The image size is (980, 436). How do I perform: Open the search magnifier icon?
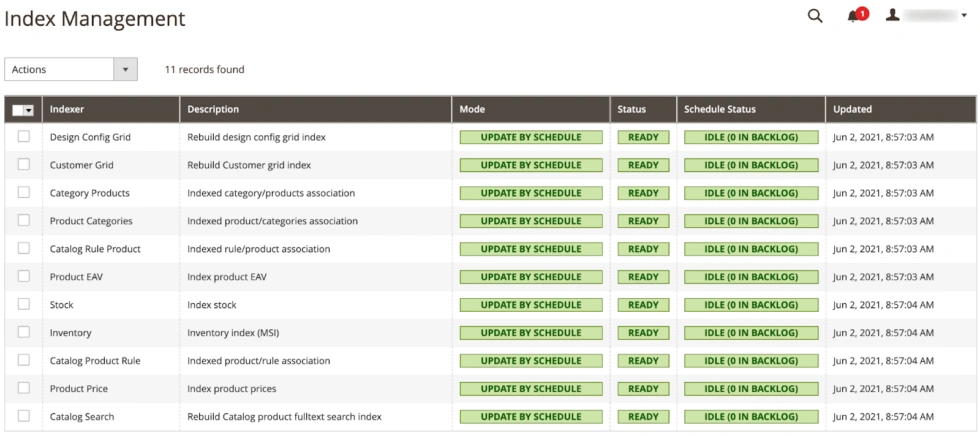coord(815,16)
